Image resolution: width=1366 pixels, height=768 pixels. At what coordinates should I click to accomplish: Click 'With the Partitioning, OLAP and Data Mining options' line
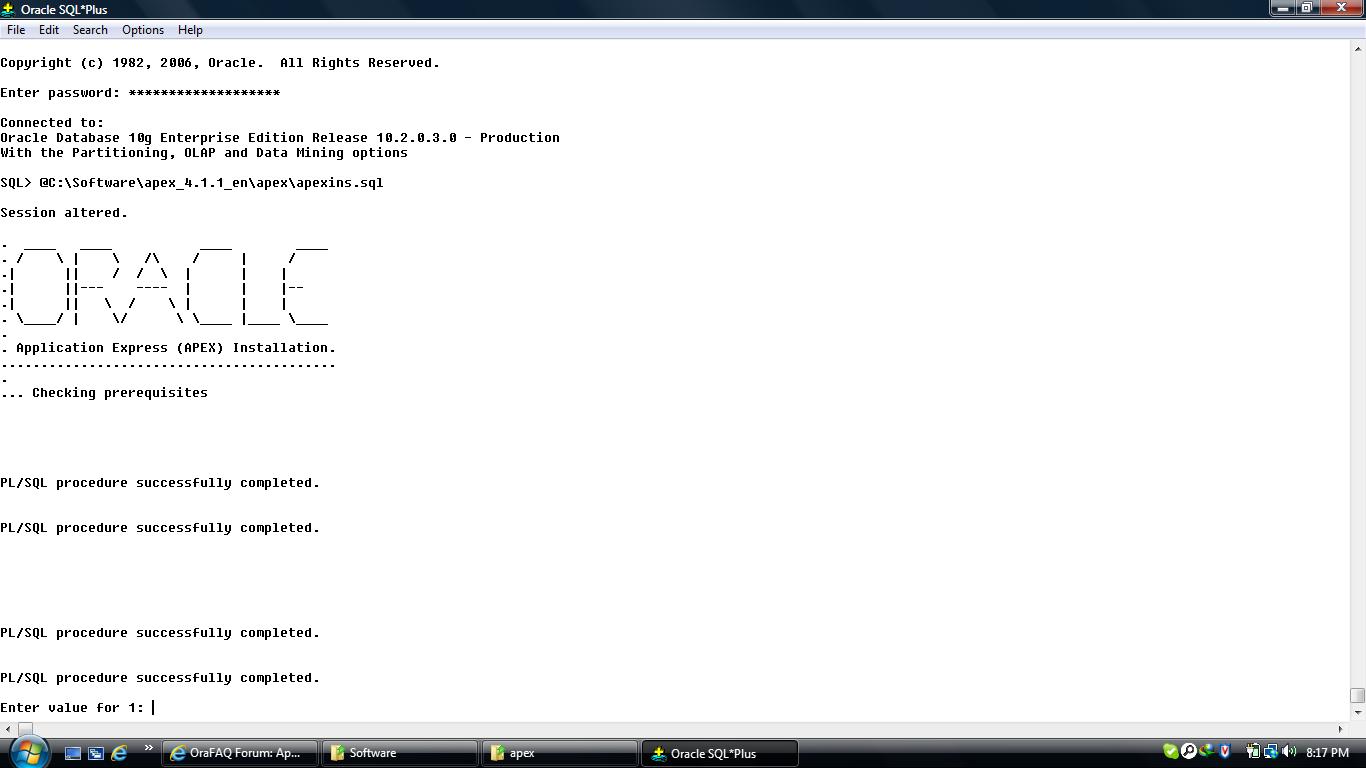click(x=204, y=153)
